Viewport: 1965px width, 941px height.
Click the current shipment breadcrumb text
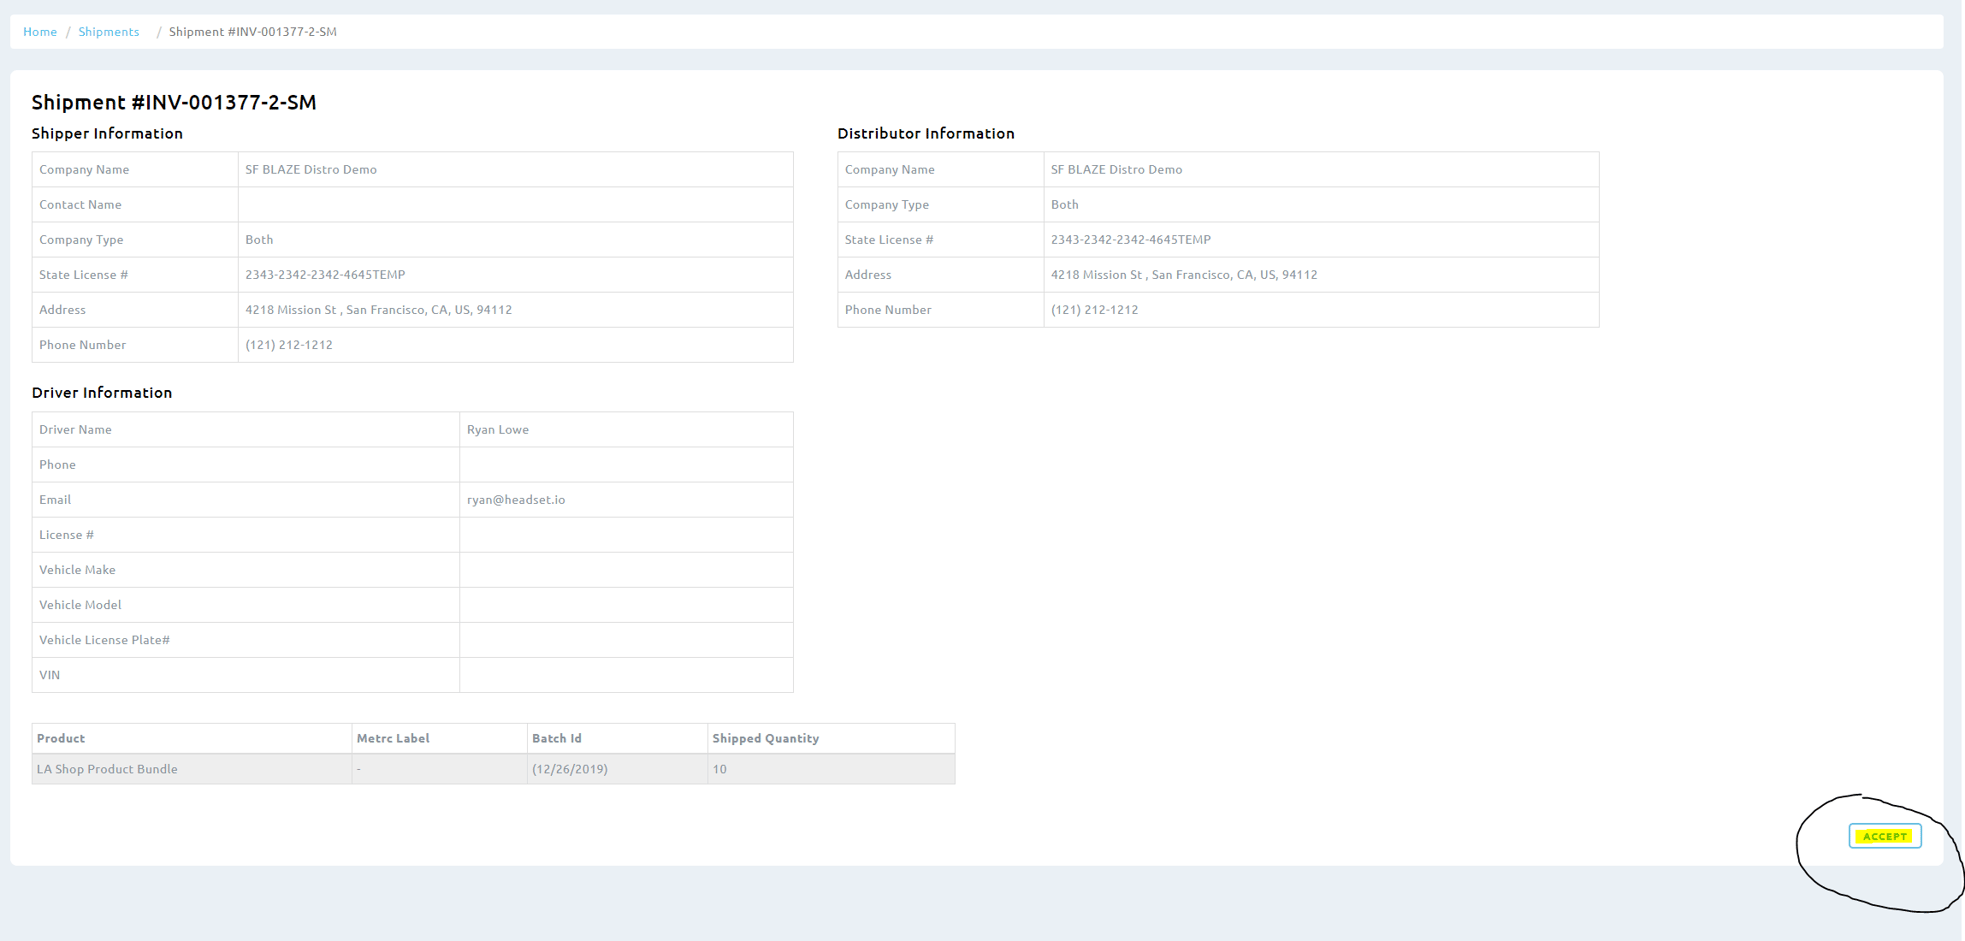(252, 32)
